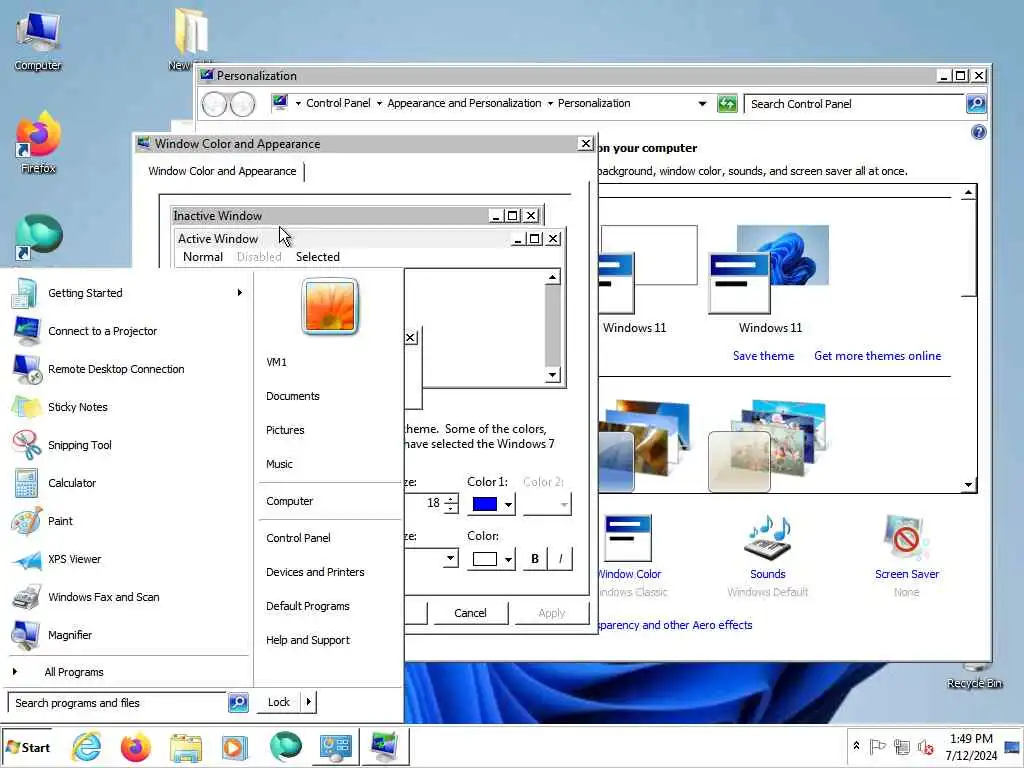Click the Start button
The image size is (1024, 768).
[27, 748]
